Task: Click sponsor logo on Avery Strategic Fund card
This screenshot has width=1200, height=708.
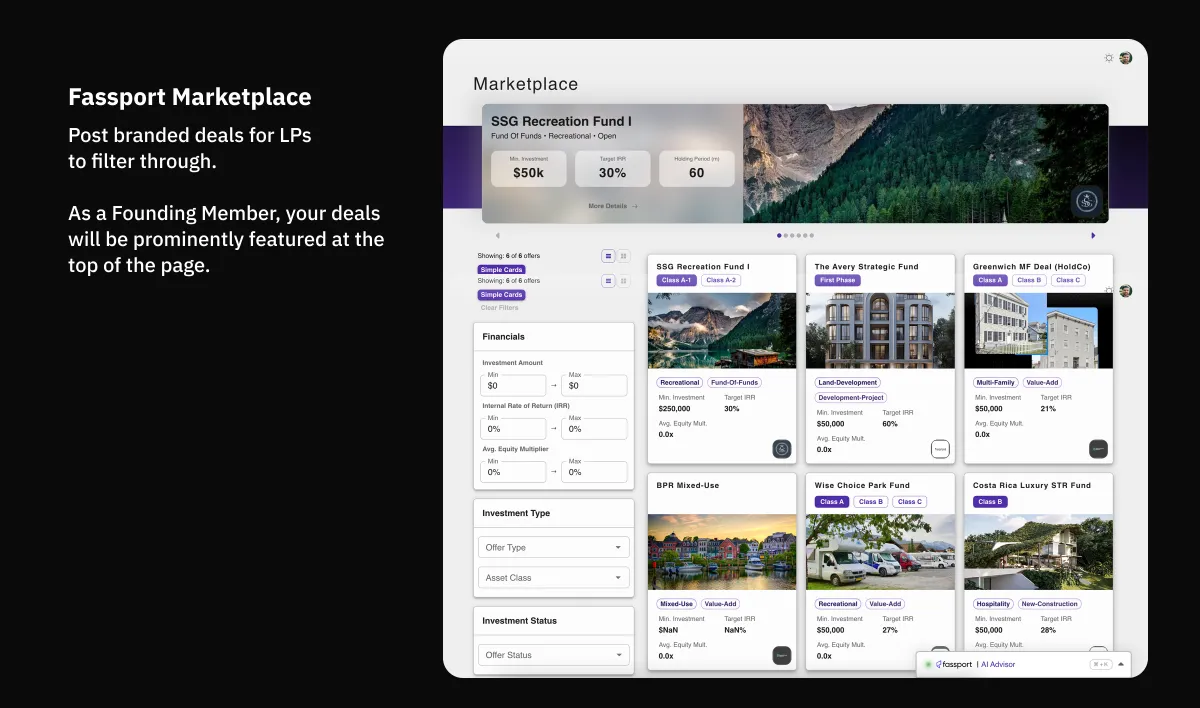Action: (x=940, y=449)
